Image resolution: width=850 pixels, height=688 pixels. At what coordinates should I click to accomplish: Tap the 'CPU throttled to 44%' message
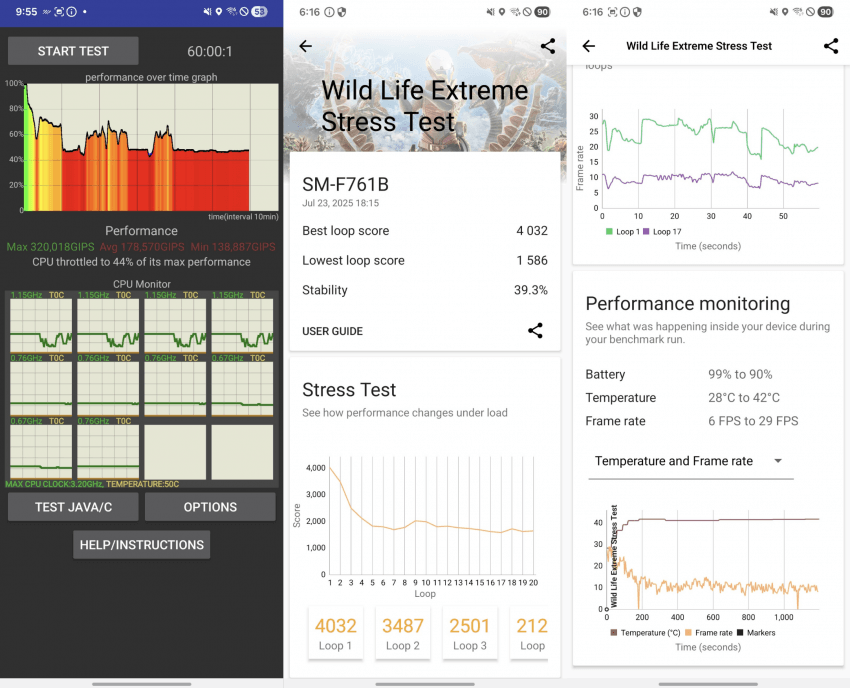pos(141,262)
